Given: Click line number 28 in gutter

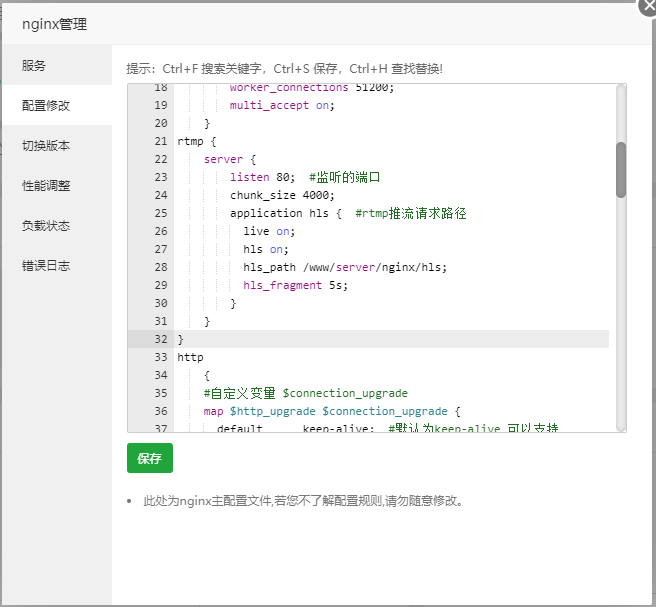Looking at the screenshot, I should click(161, 267).
